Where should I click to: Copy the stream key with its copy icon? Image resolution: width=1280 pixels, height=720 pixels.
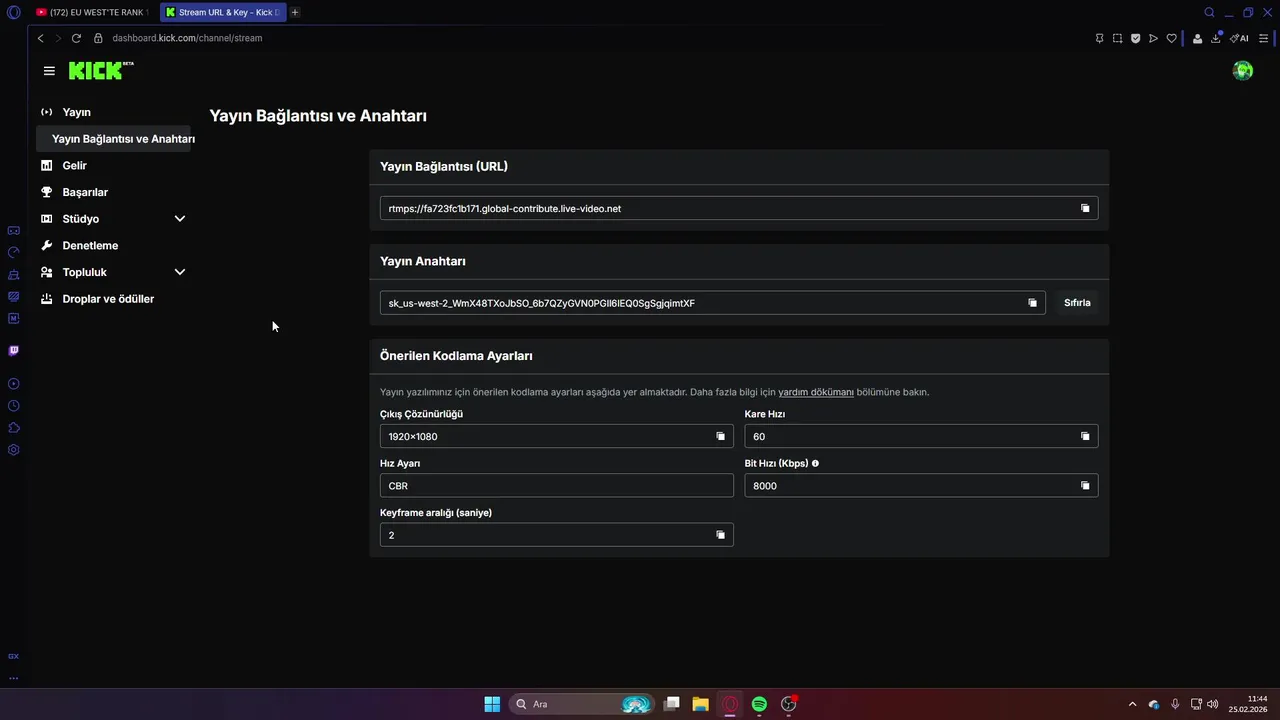point(1032,303)
